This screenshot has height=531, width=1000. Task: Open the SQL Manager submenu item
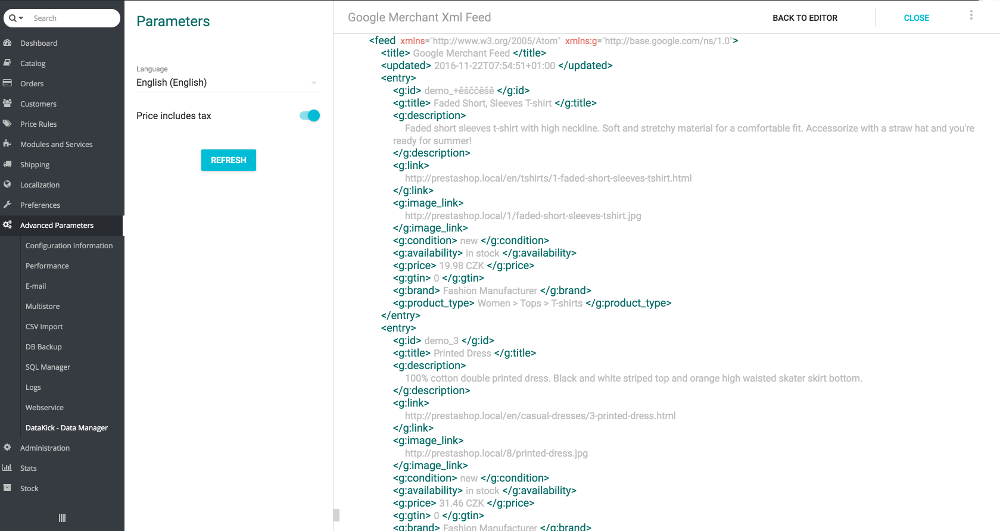pos(48,367)
